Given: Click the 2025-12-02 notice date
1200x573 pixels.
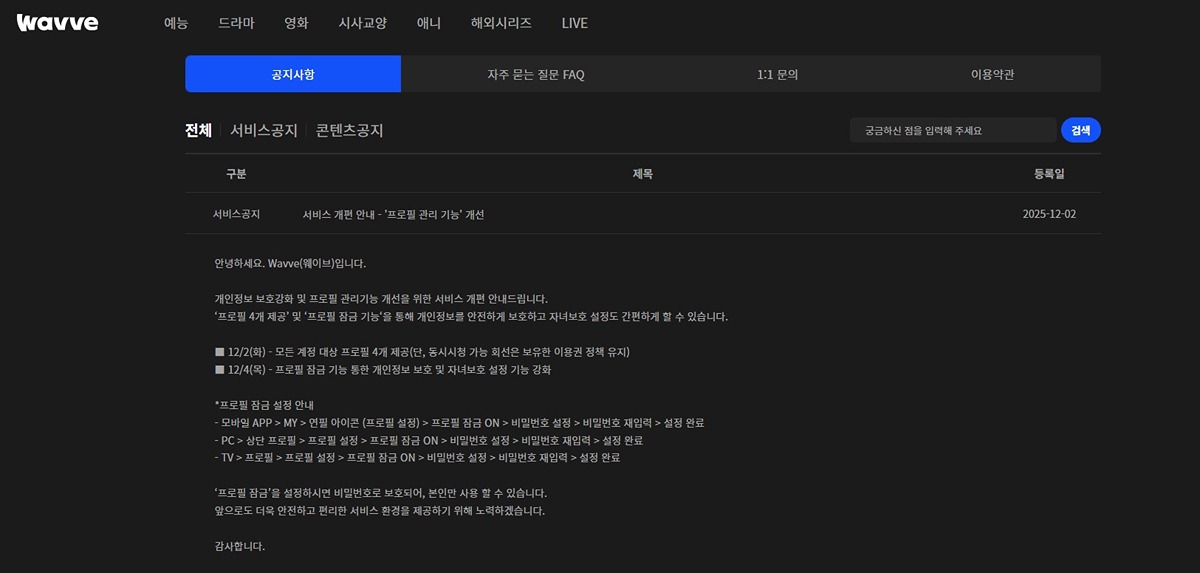Looking at the screenshot, I should [1049, 214].
